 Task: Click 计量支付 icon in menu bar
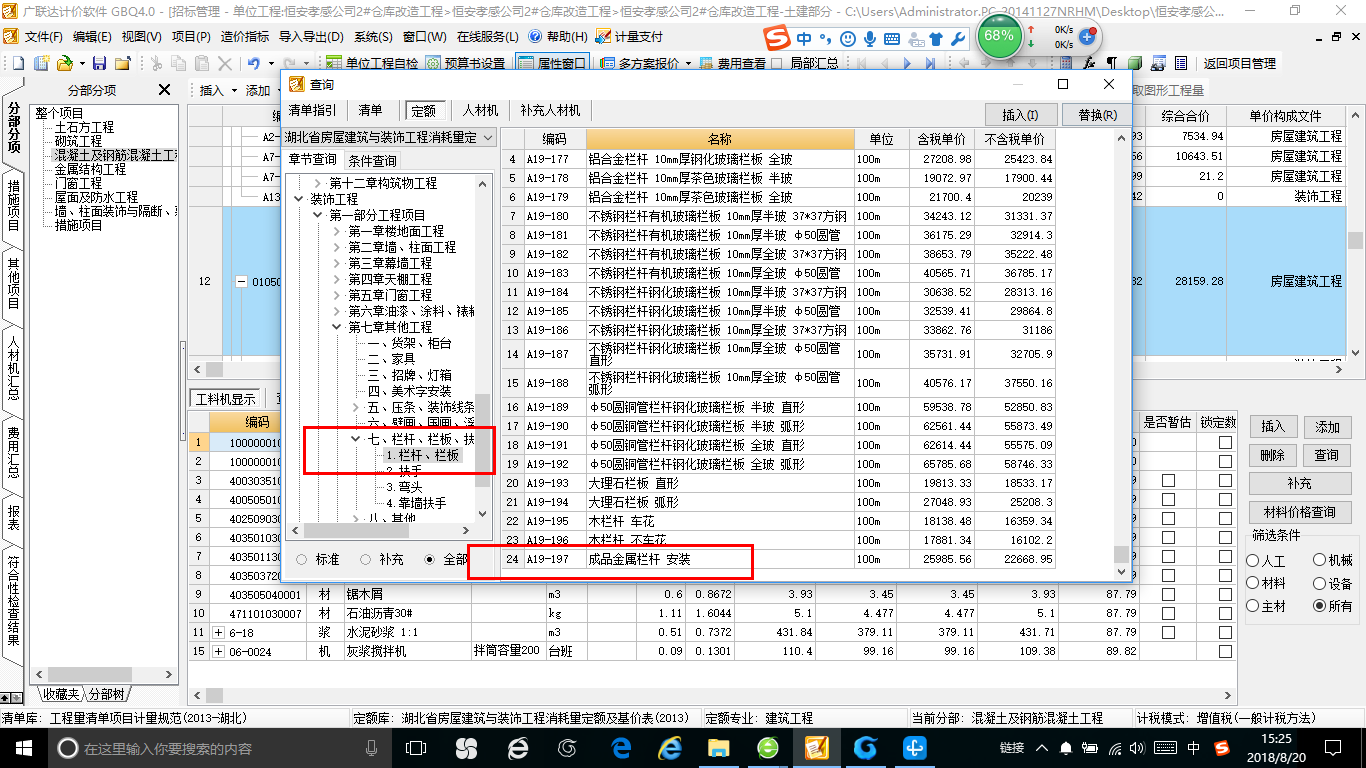click(629, 36)
